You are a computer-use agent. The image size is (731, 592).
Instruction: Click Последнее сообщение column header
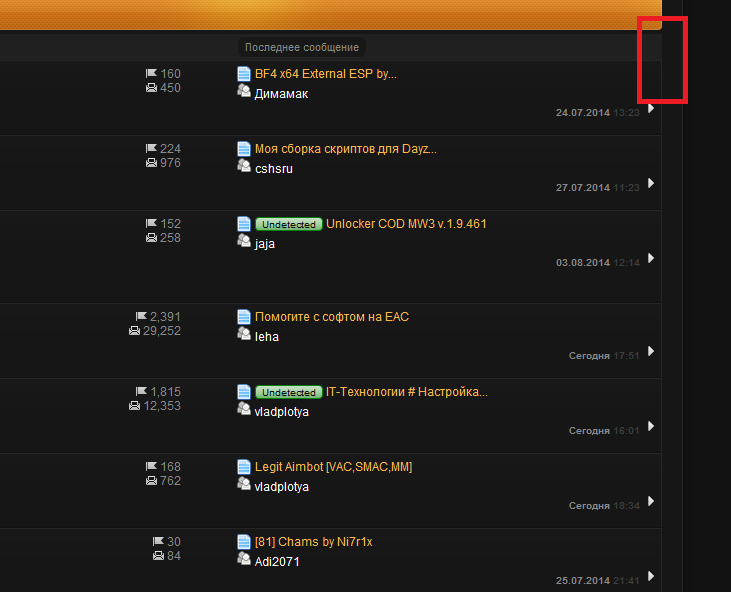(x=302, y=47)
